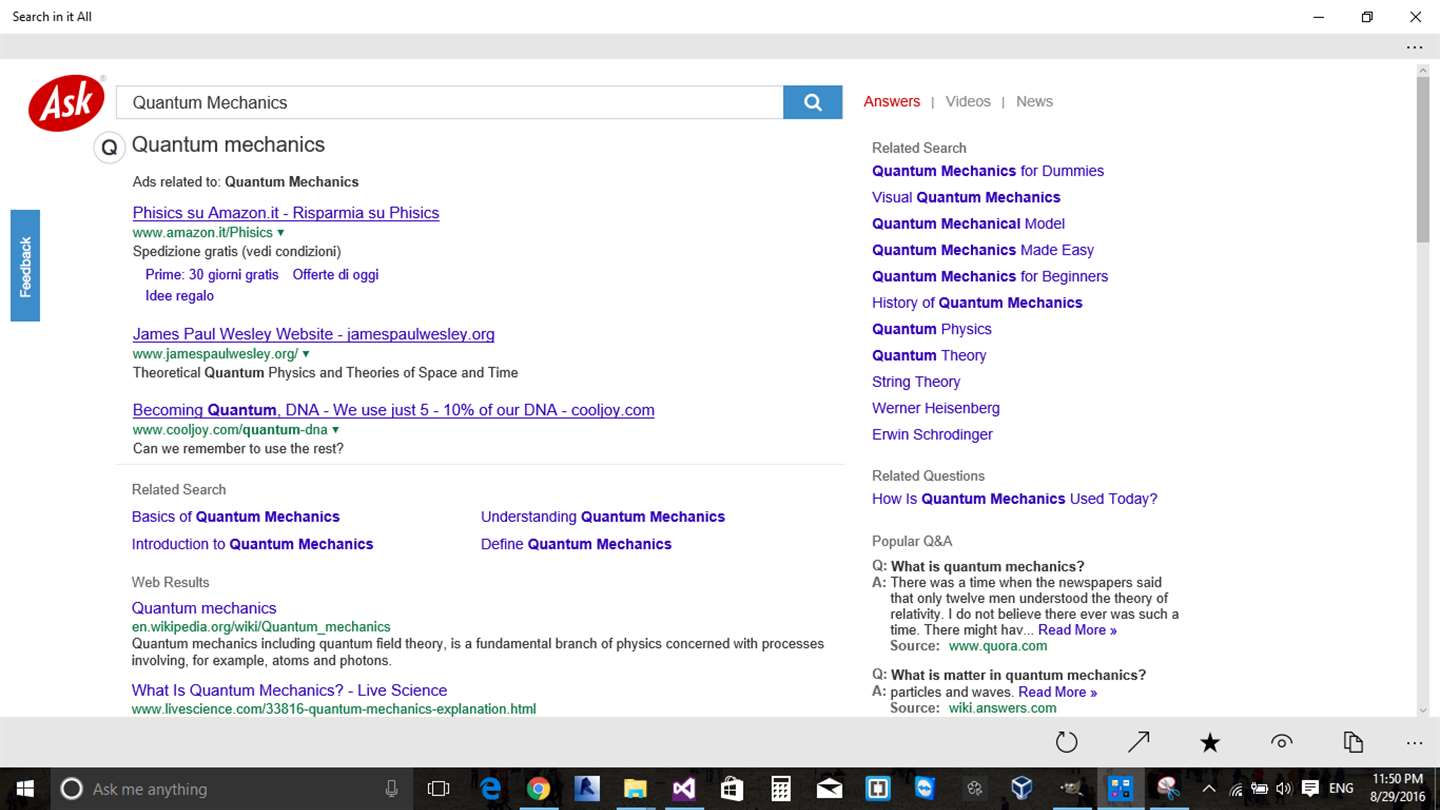Click the page vertical scrollbar thumb
The image size is (1440, 810).
coord(1422,158)
